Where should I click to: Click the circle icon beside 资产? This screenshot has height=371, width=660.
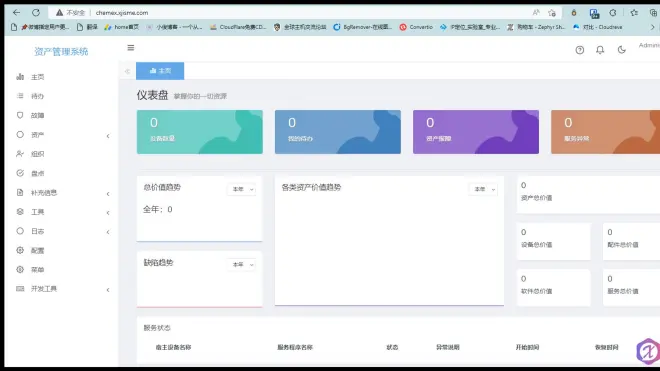[20, 134]
